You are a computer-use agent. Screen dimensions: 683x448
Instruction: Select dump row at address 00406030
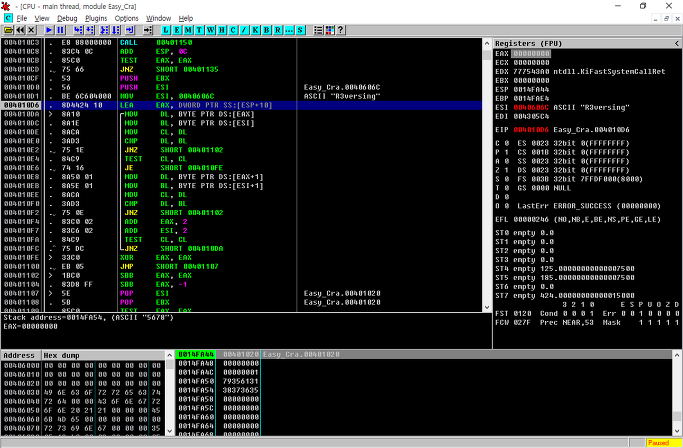[83, 392]
